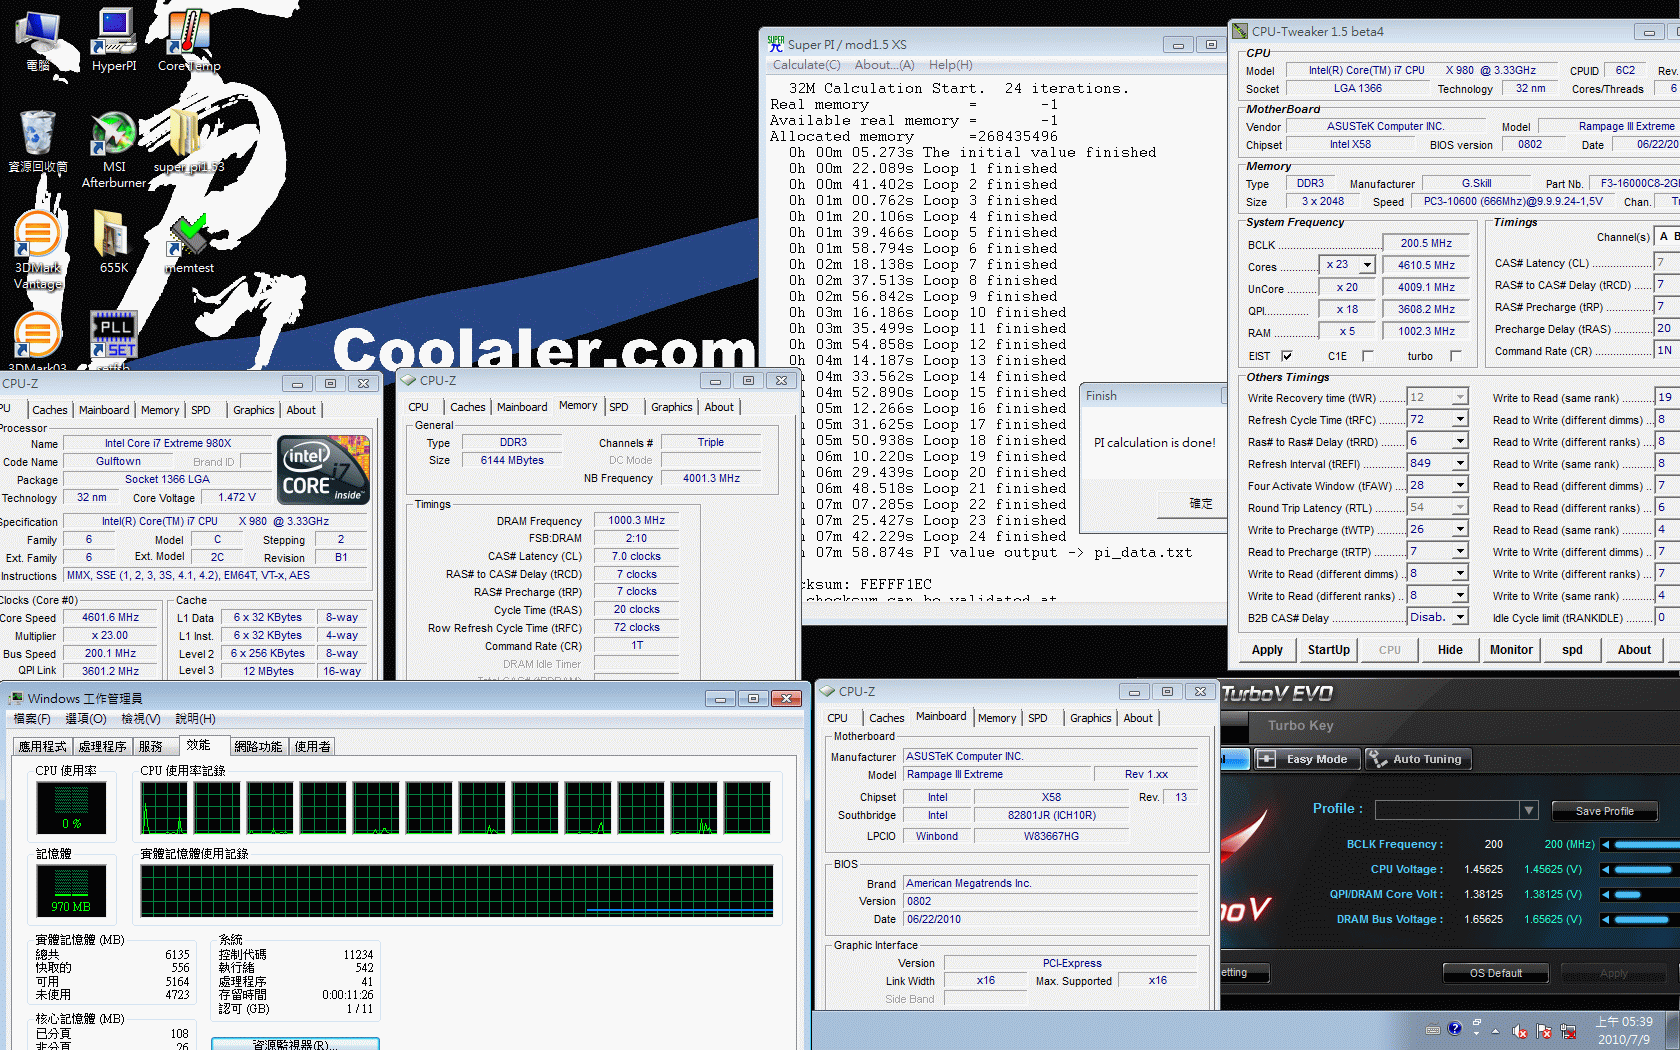This screenshot has height=1050, width=1680.
Task: Open the Refresh Interval (tREFI) dropdown
Action: click(x=1460, y=464)
